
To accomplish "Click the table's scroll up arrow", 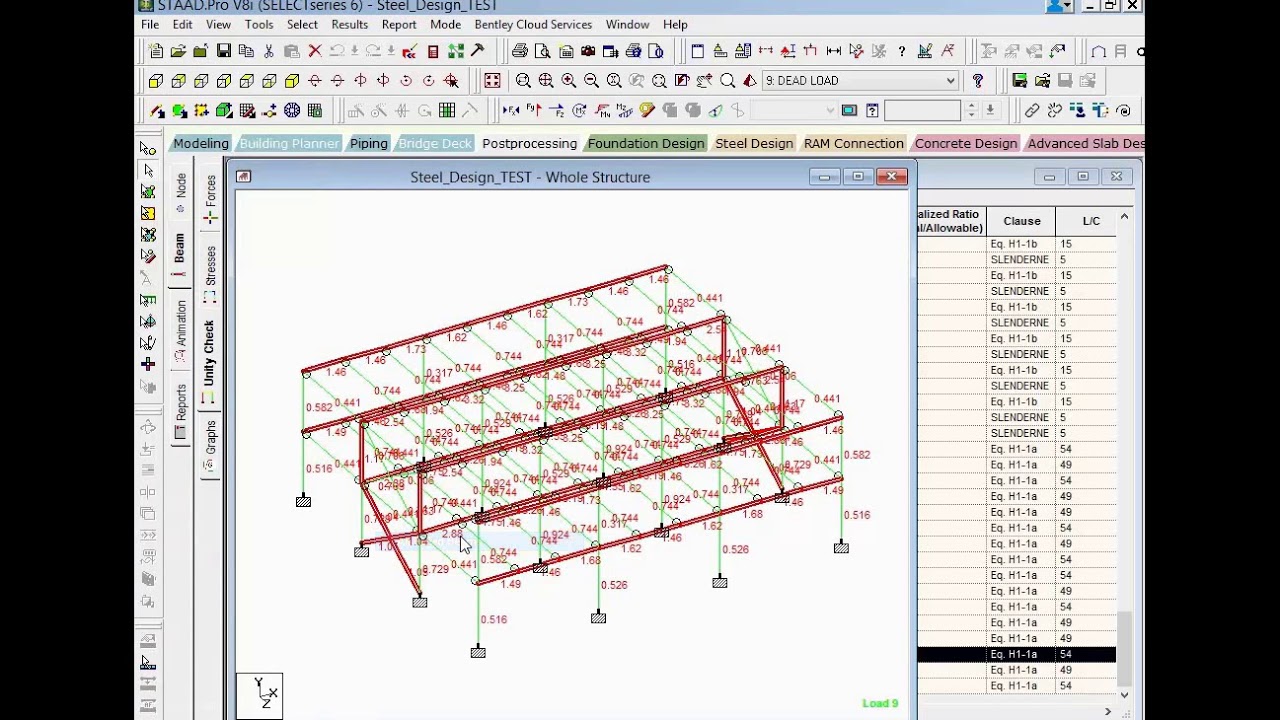I will pyautogui.click(x=1124, y=216).
